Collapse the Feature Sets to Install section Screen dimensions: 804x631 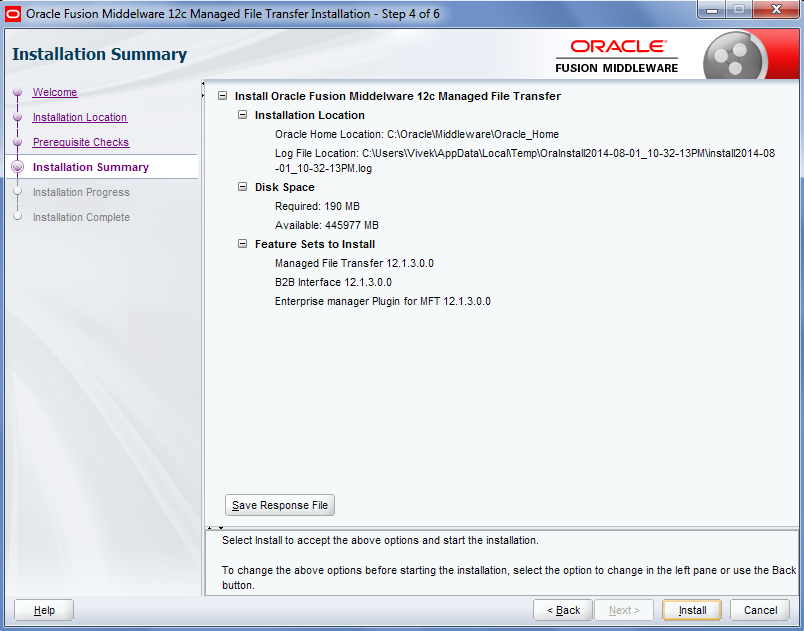[243, 244]
